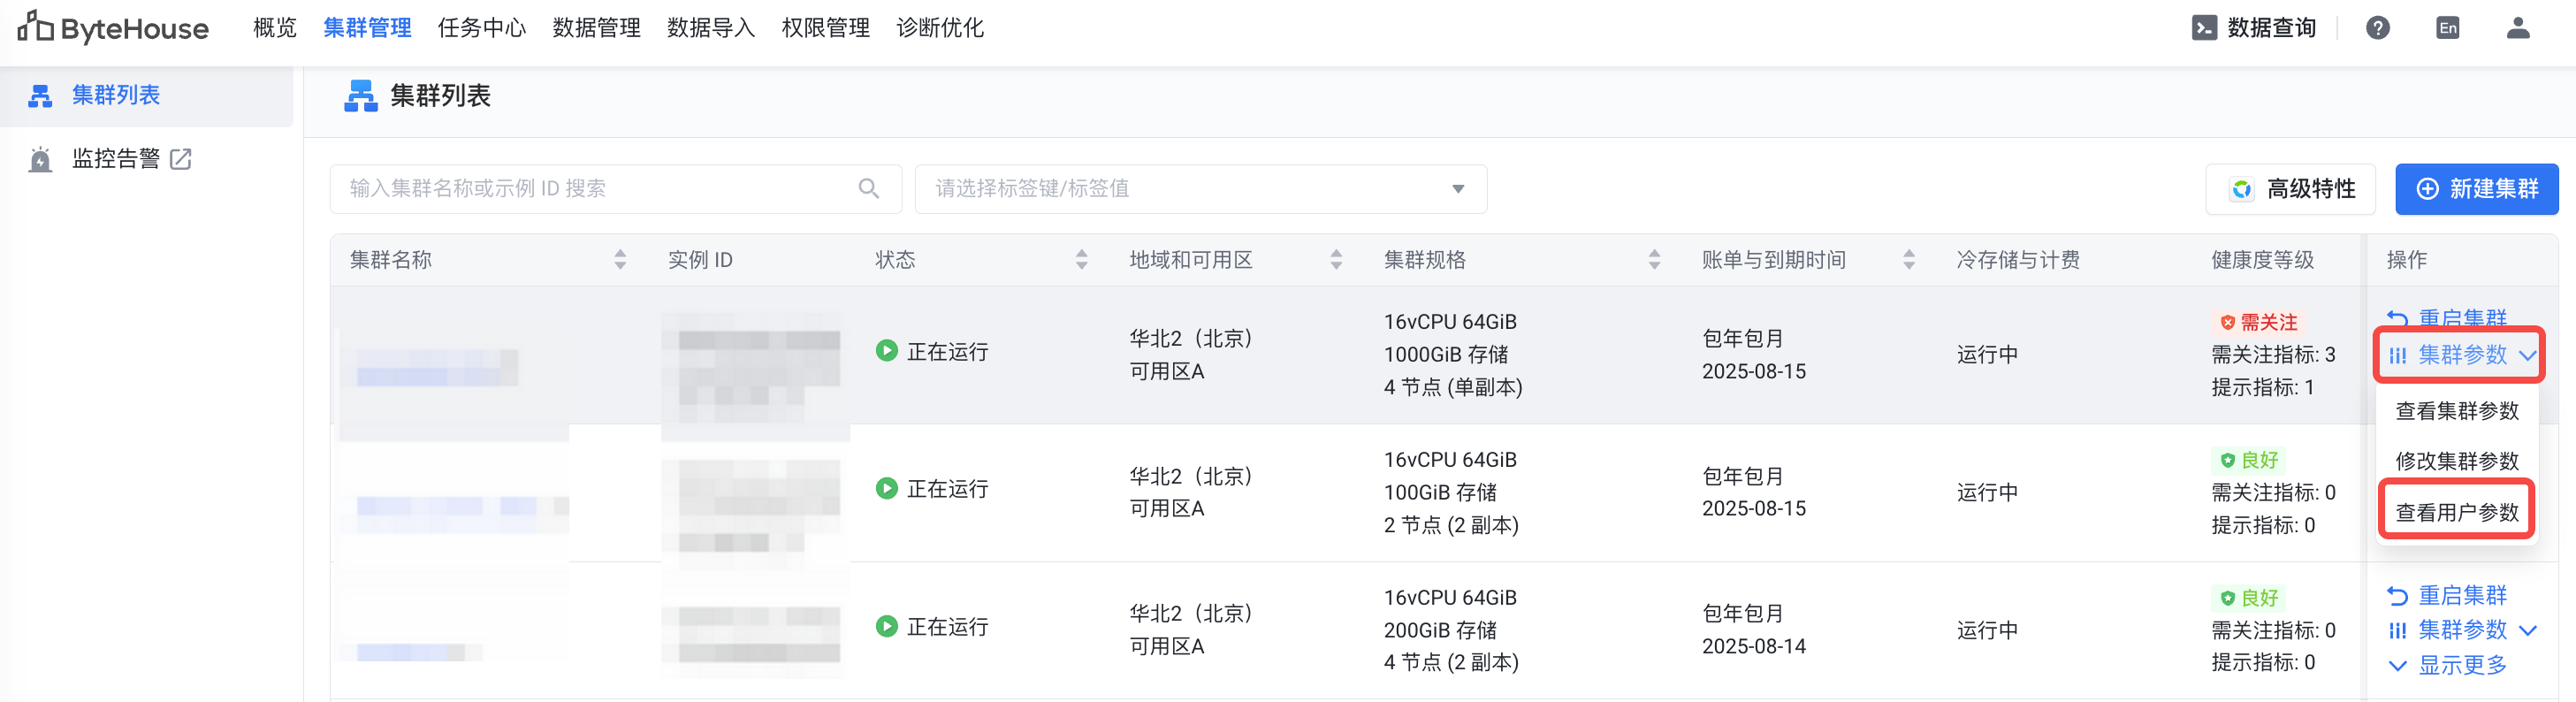Screen dimensions: 2576x702
Task: Click the search magnifier icon
Action: pos(868,189)
